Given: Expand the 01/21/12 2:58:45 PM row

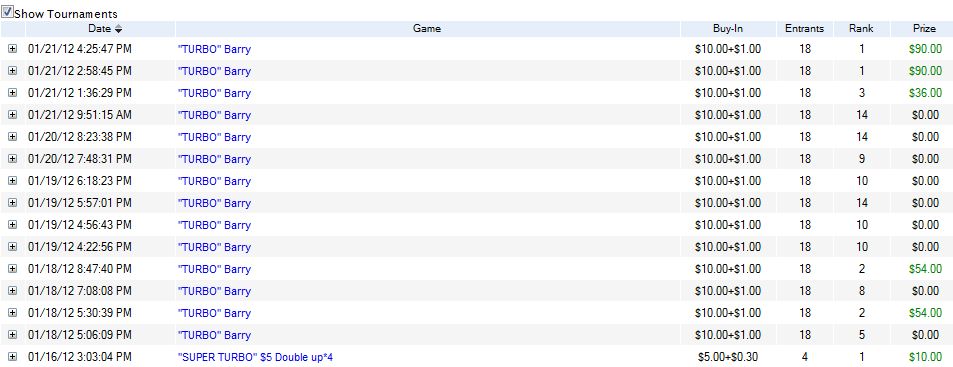Looking at the screenshot, I should tap(13, 71).
